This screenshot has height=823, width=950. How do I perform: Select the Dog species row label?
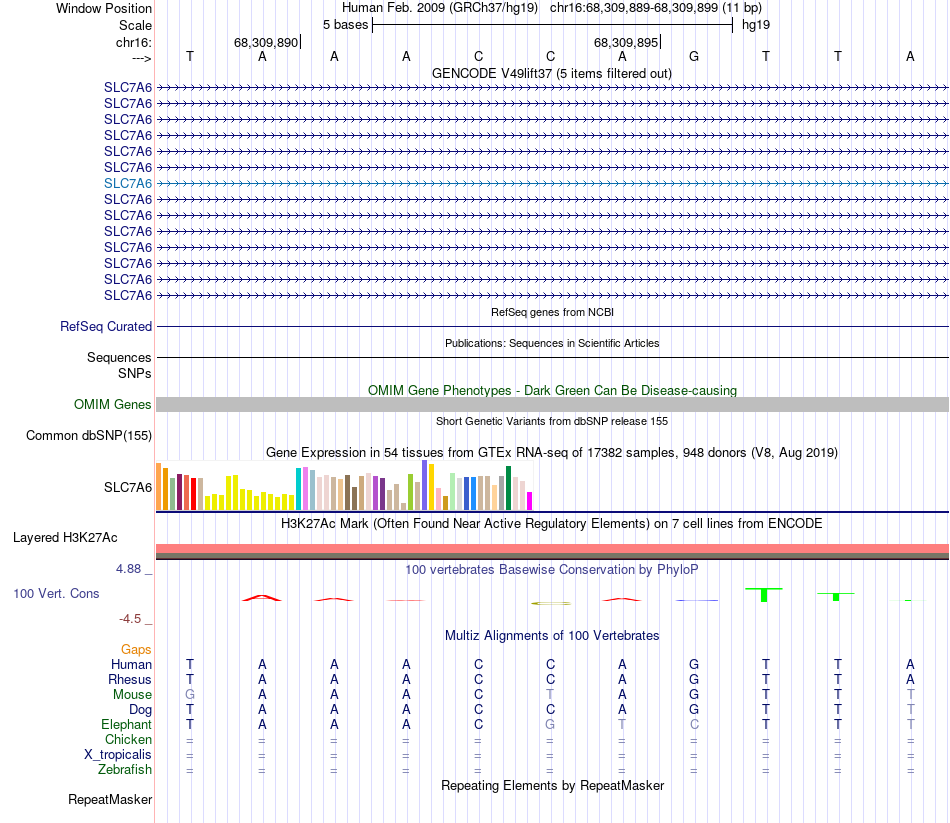click(x=140, y=710)
